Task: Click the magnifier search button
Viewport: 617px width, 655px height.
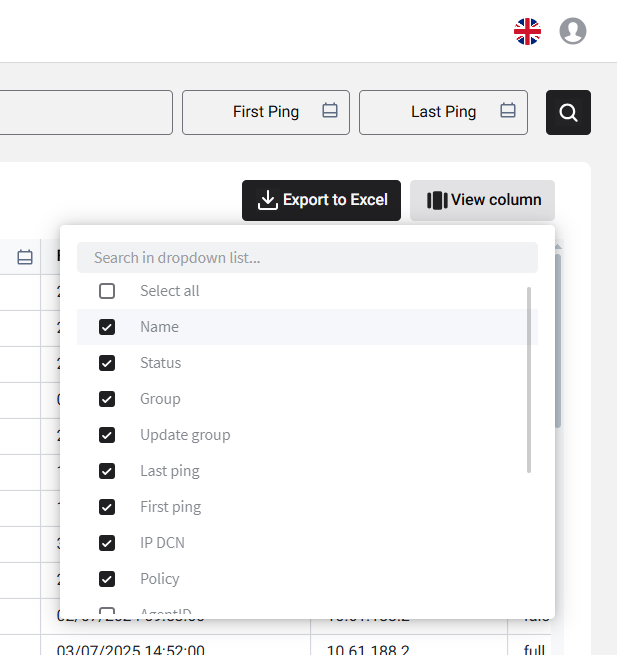Action: (568, 113)
